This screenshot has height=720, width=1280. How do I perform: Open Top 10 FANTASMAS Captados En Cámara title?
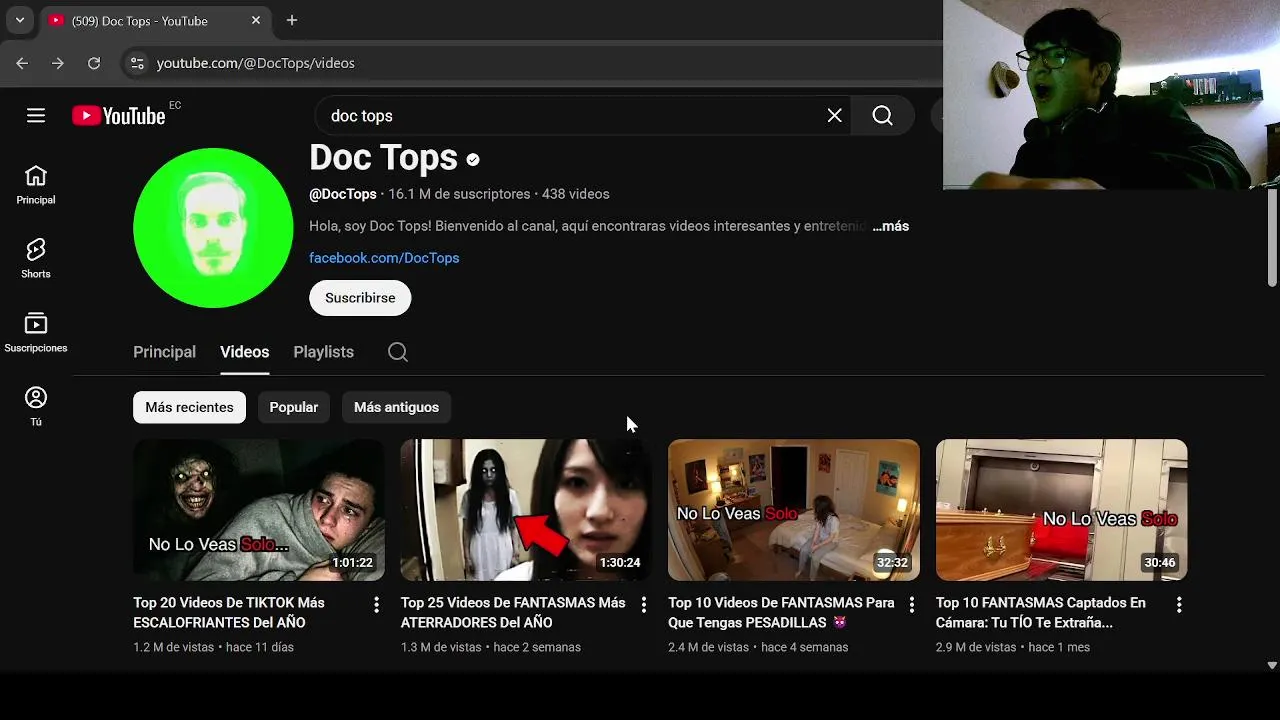pyautogui.click(x=1041, y=613)
